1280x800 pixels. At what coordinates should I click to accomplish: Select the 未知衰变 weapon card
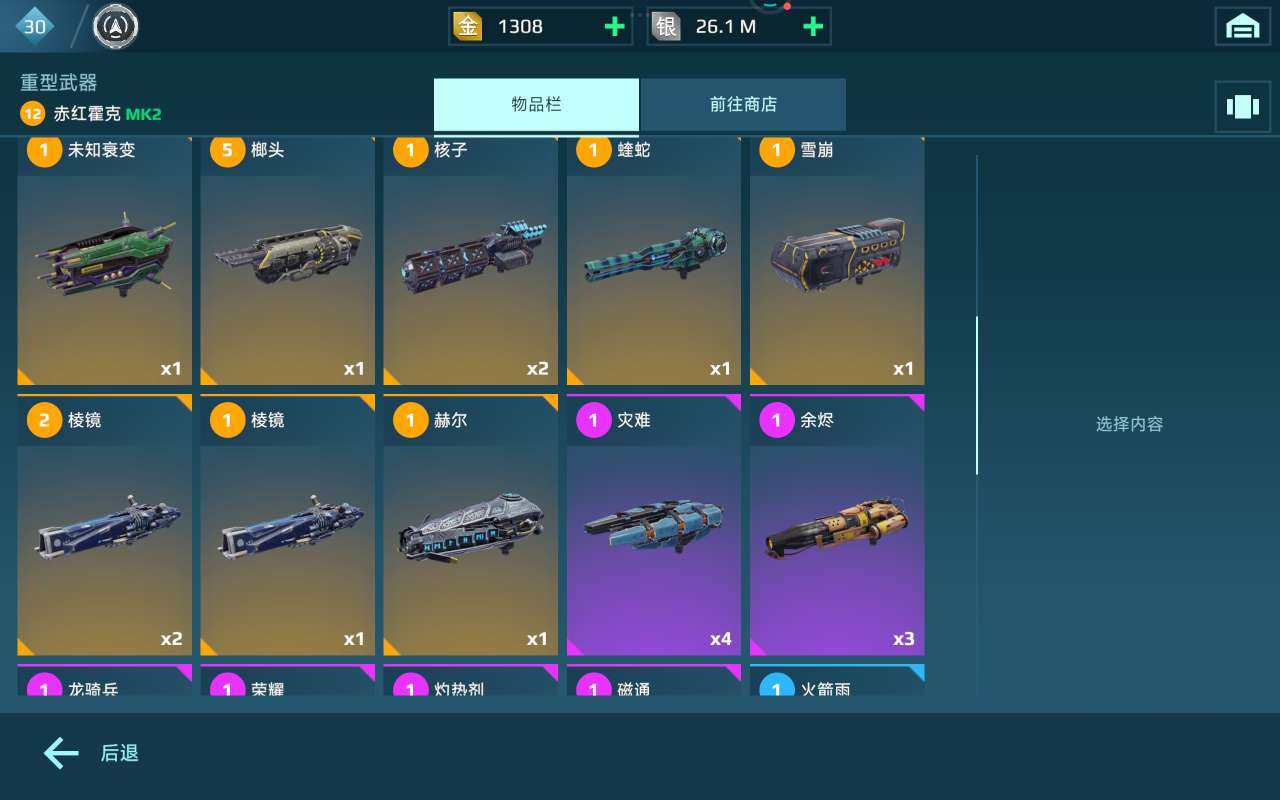pos(104,261)
